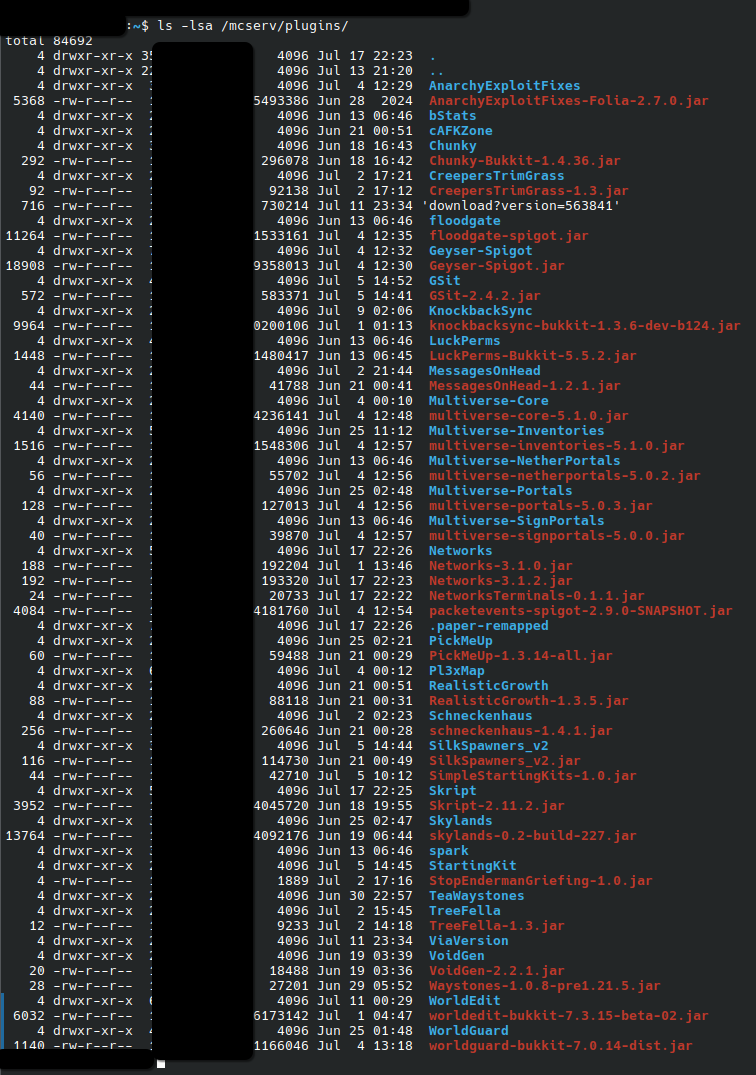Click the Schneckenhaus directory name
This screenshot has width=756, height=1075.
480,716
